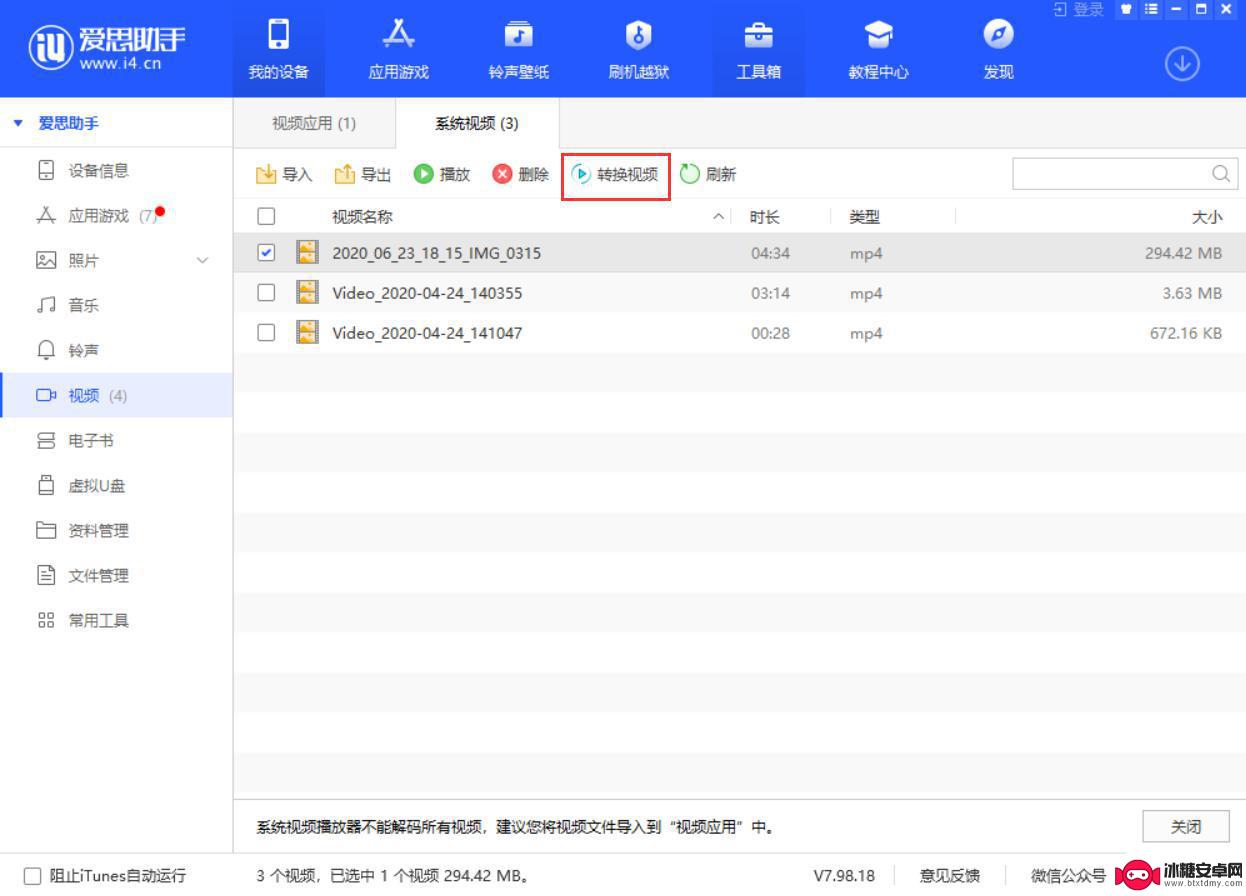1246x896 pixels.
Task: Click the film icon of Video_2020-04-24_140355
Action: 308,292
